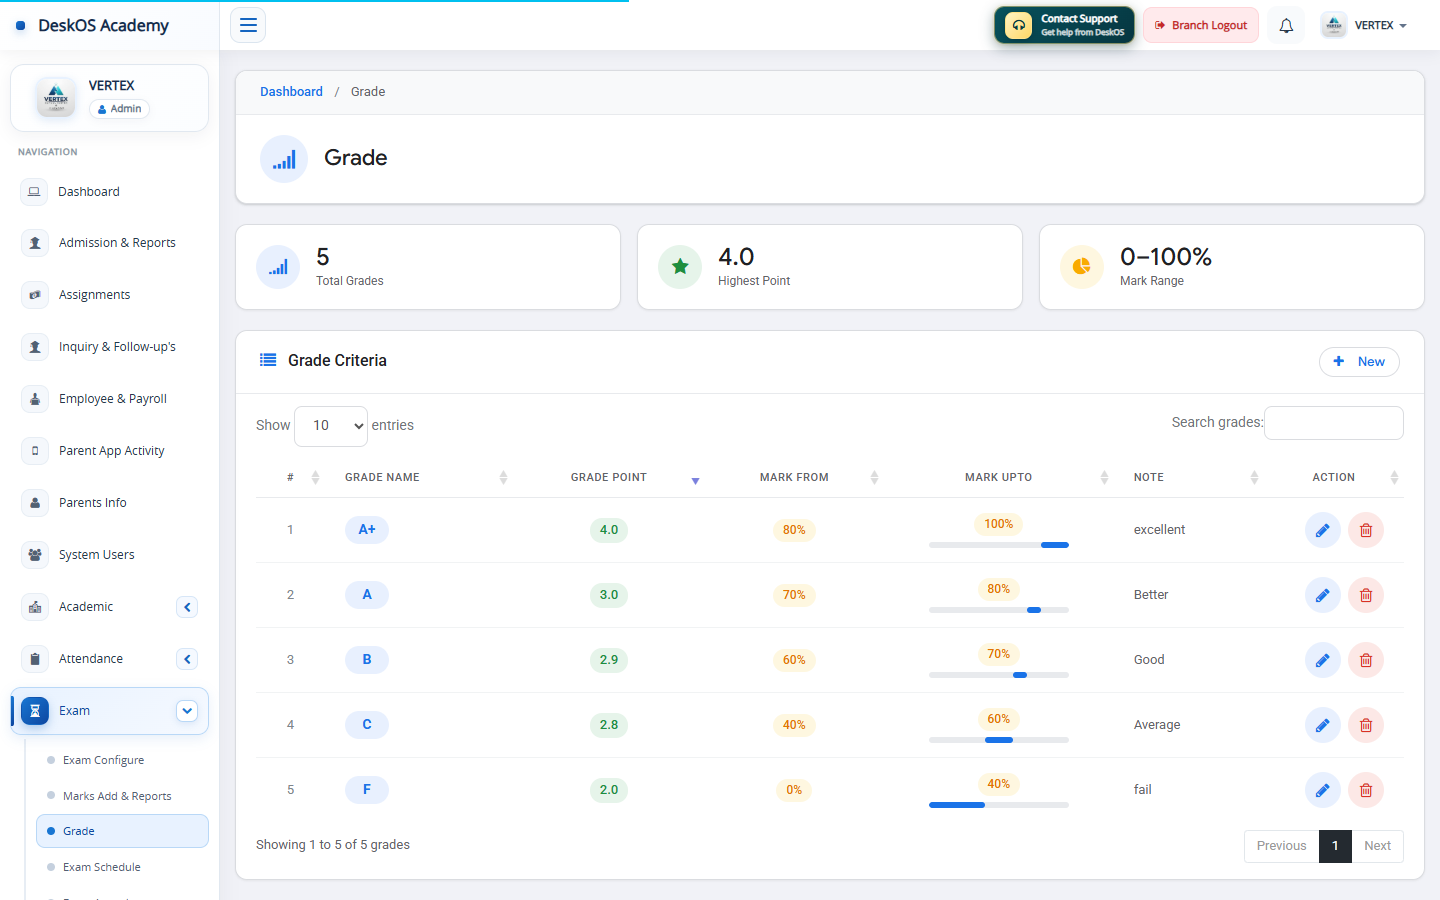Open the VERTEX user account dropdown
The width and height of the screenshot is (1440, 900).
1364,26
